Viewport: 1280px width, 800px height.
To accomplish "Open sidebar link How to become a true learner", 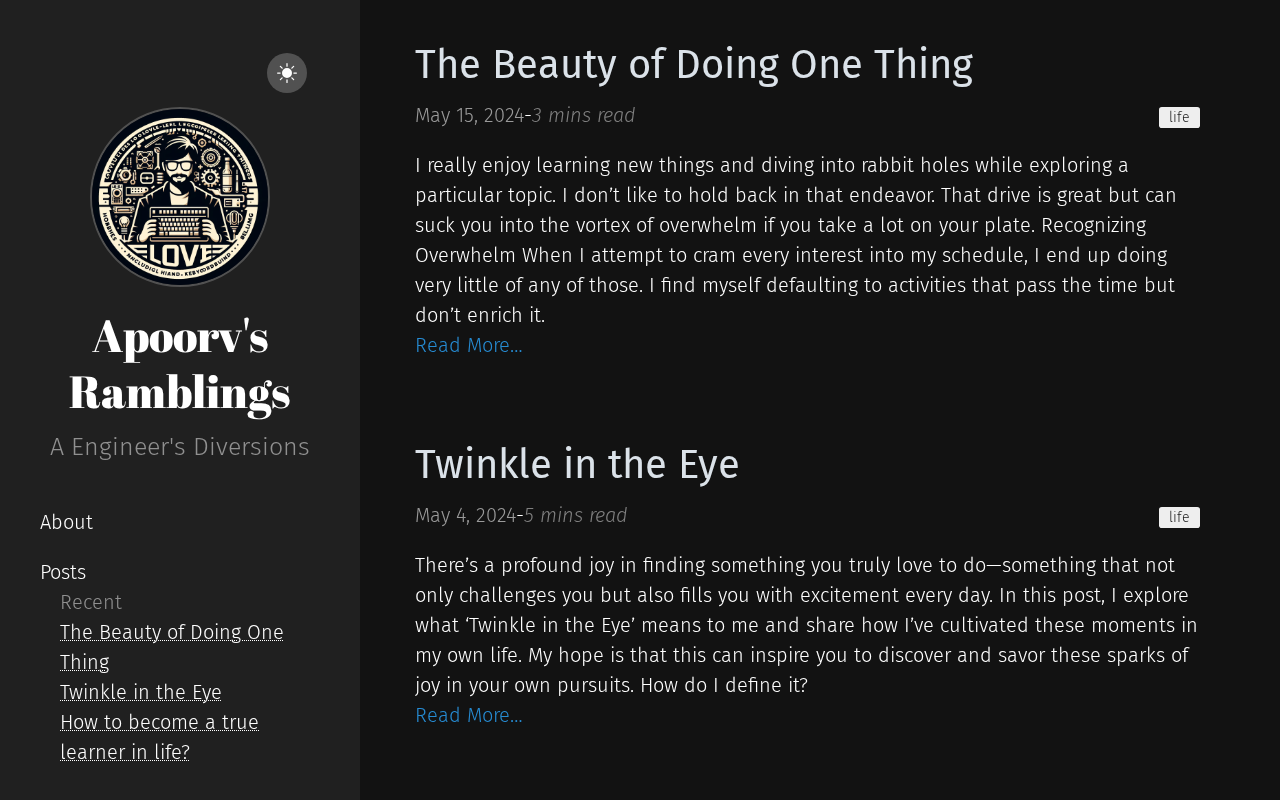I will pos(159,723).
